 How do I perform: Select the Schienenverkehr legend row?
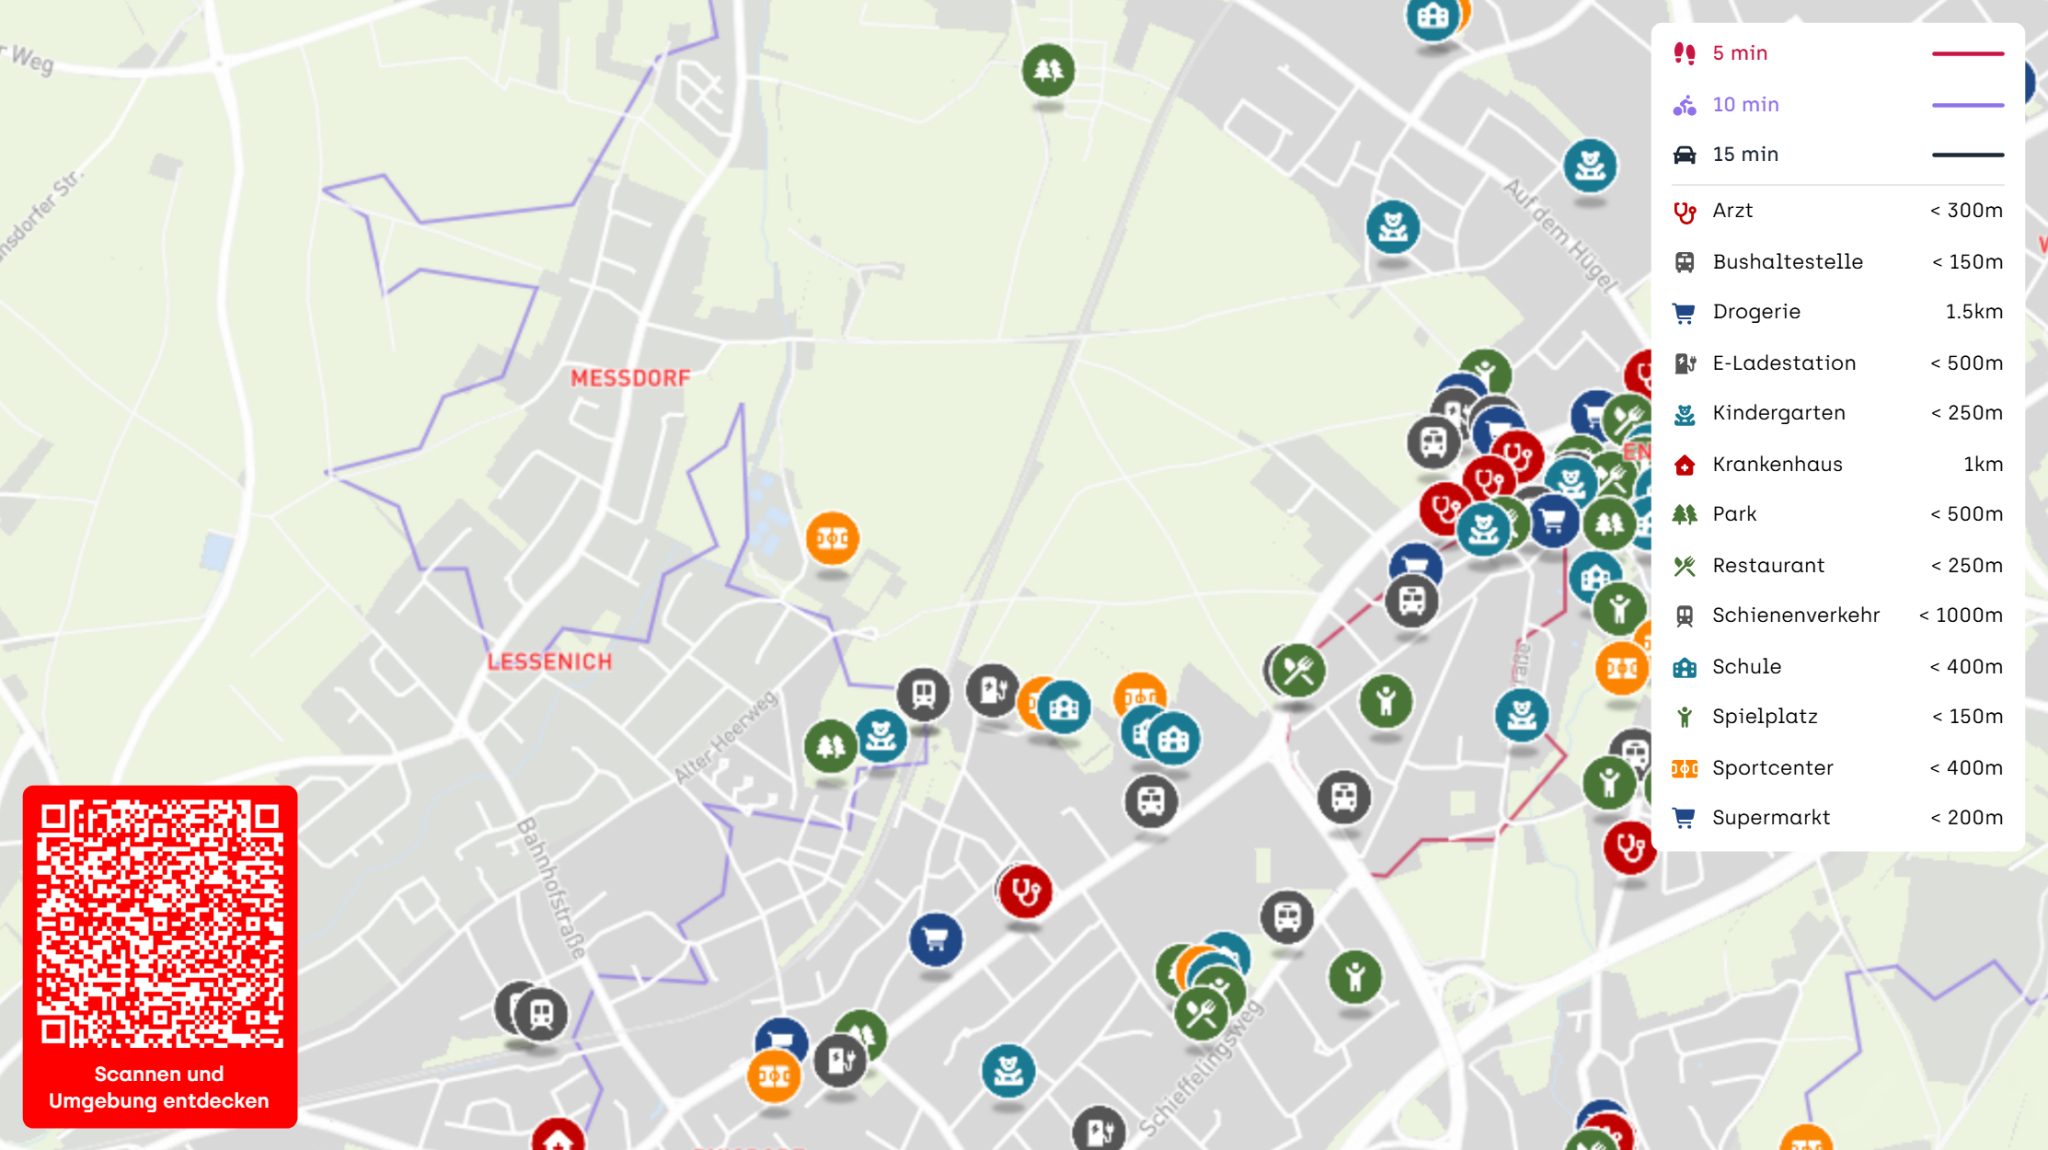[x=1838, y=615]
